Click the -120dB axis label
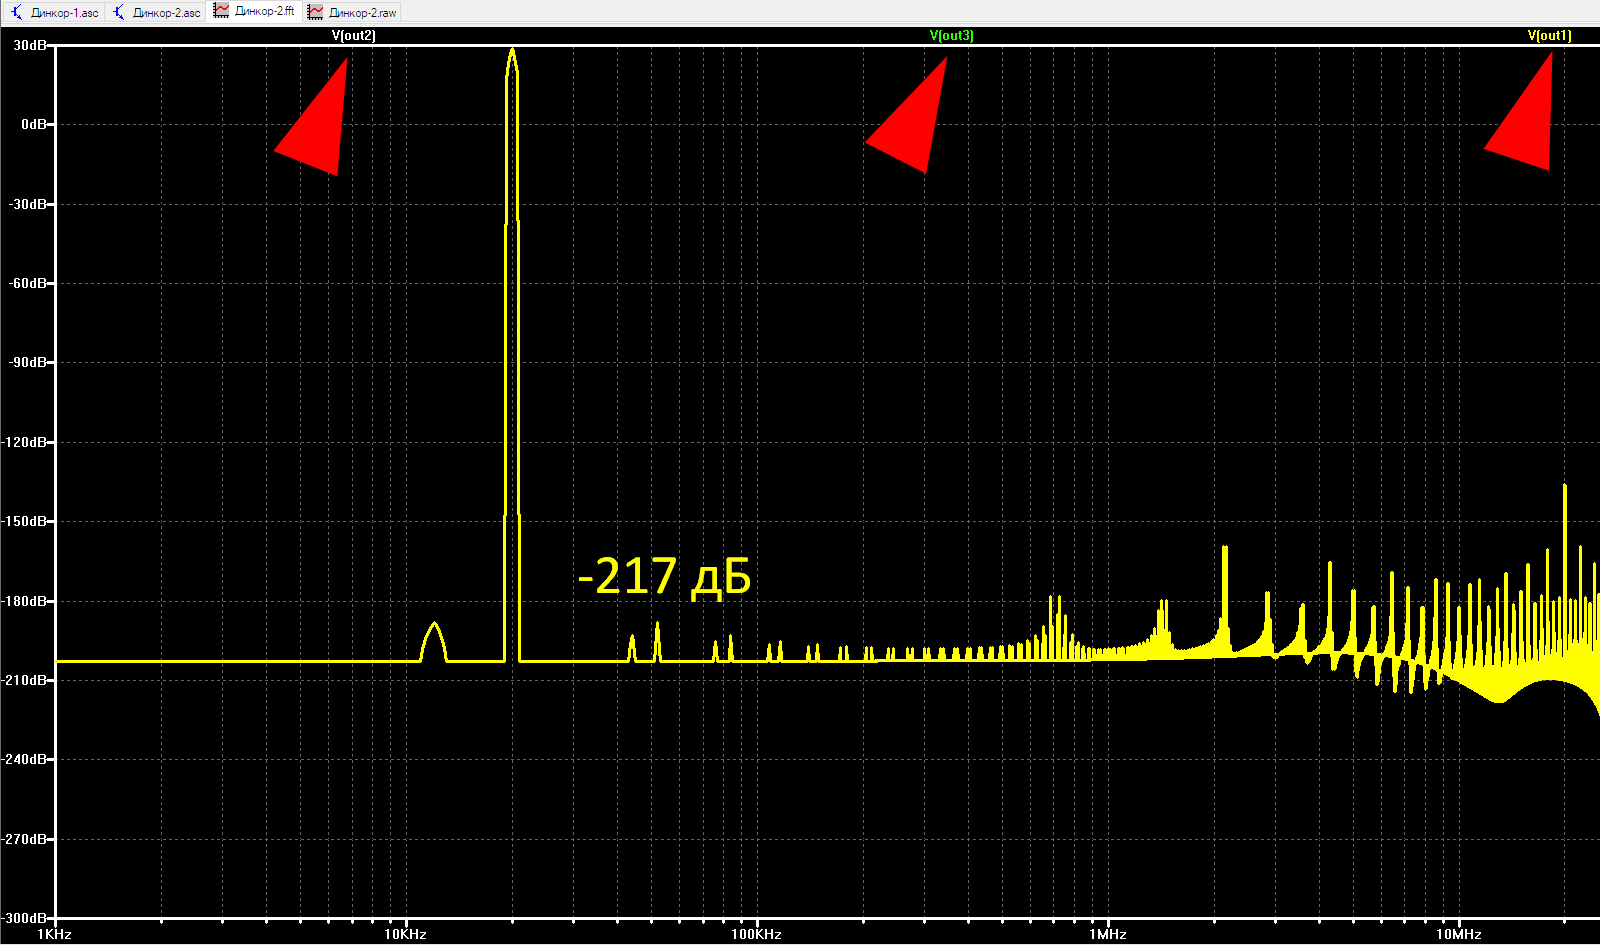1600x945 pixels. (x=25, y=442)
